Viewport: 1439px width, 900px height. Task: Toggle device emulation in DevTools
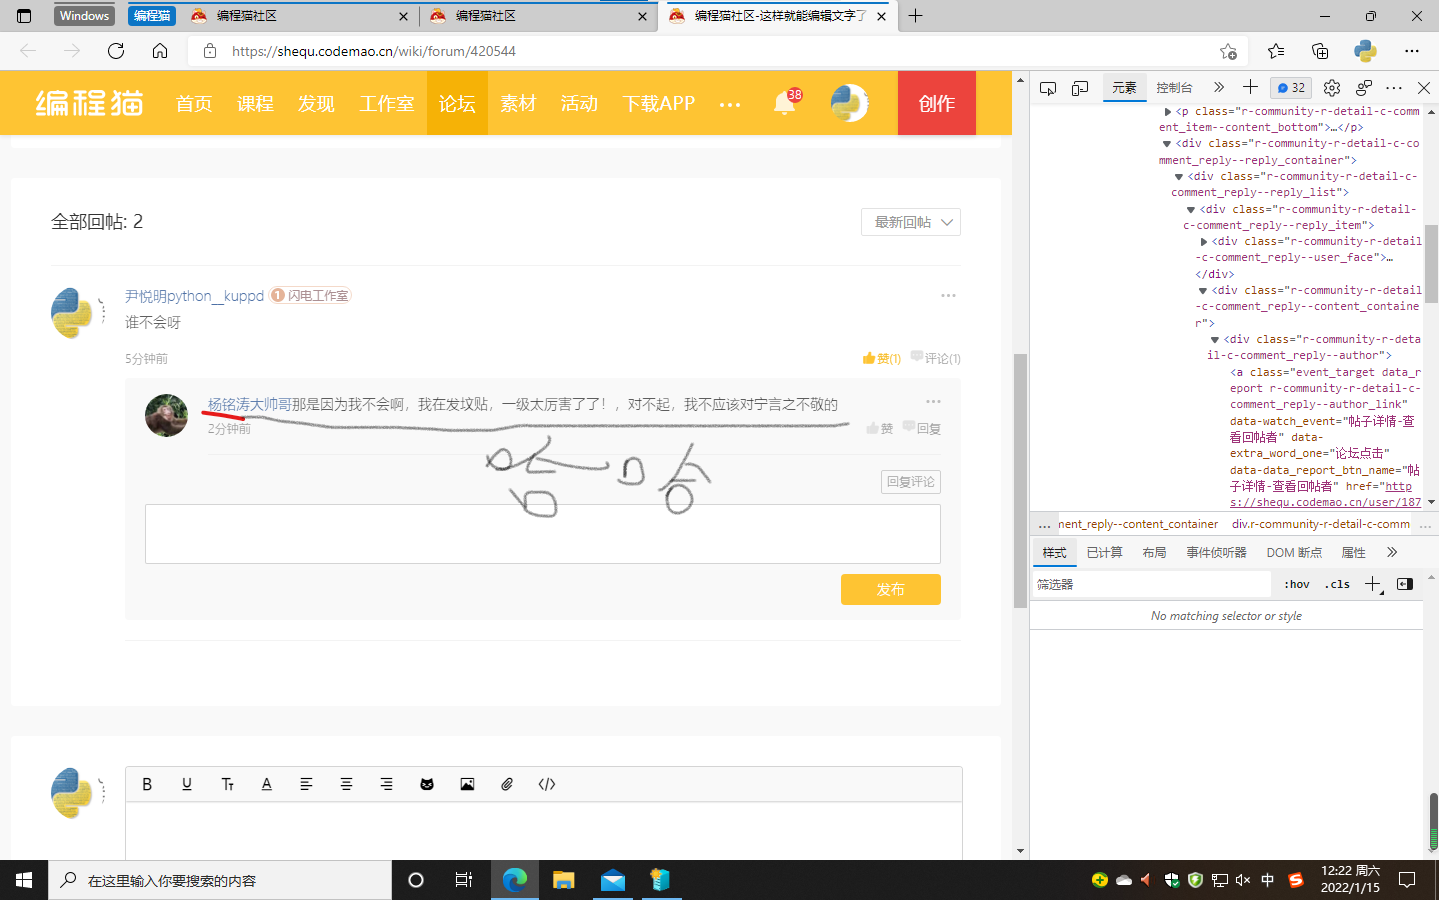(x=1080, y=88)
